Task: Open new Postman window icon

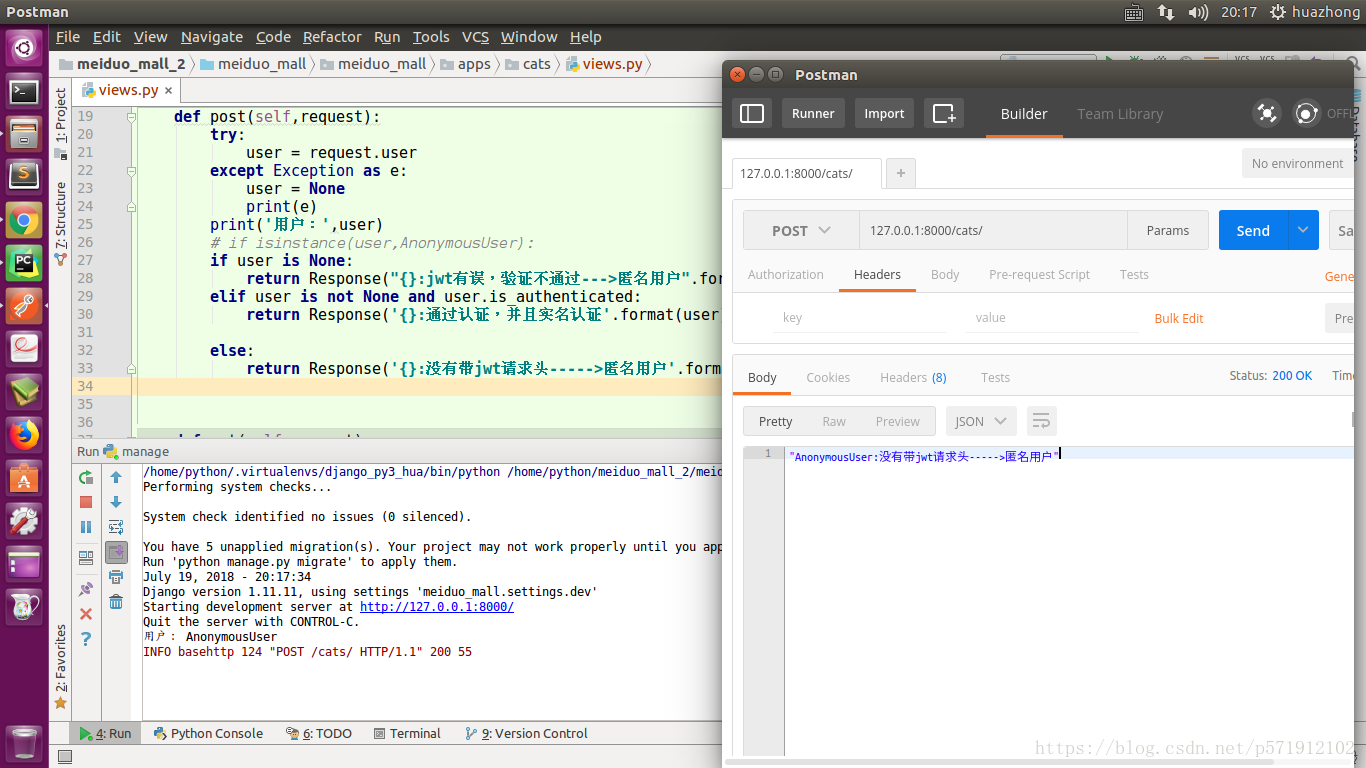Action: 944,113
